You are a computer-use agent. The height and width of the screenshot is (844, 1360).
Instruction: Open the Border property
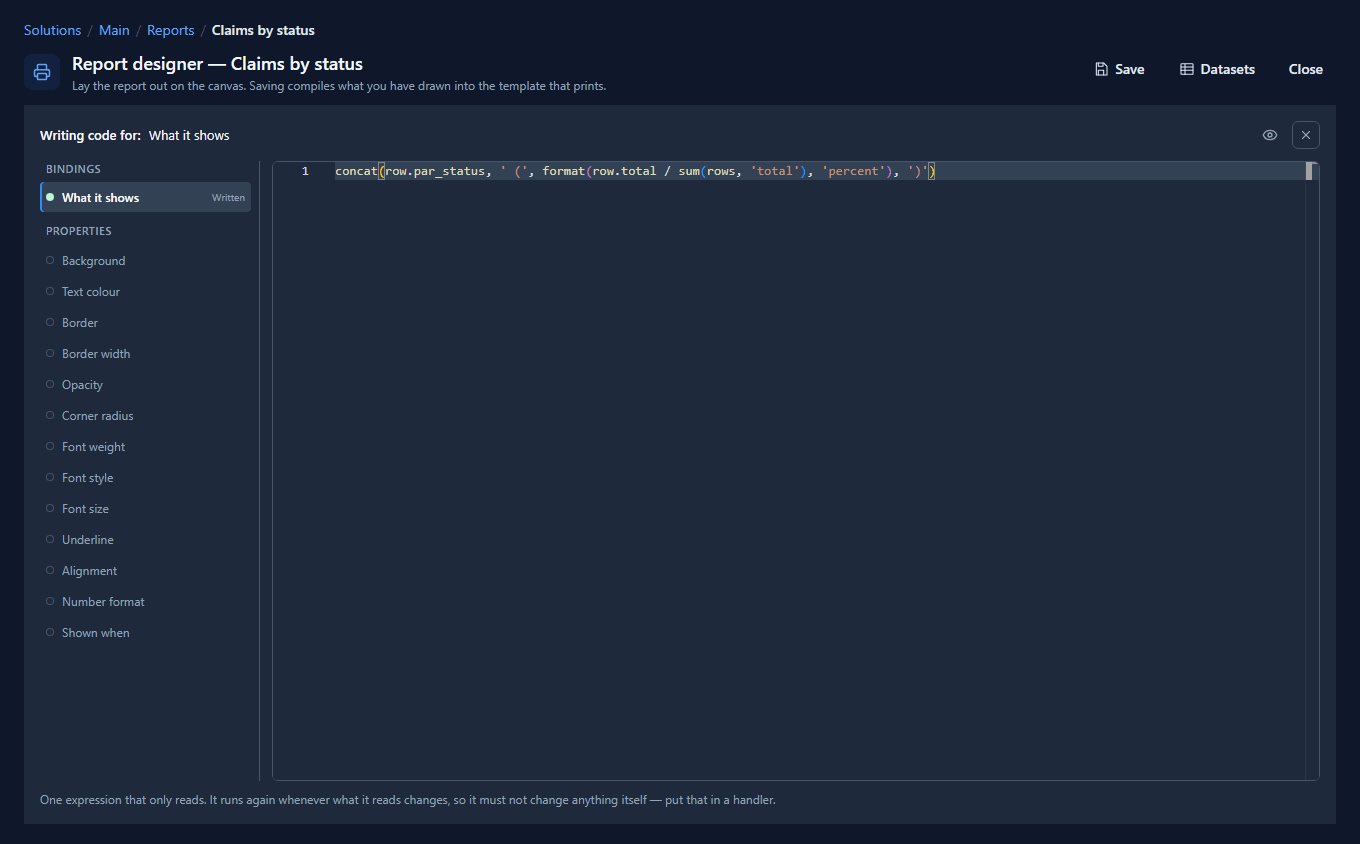pos(146,323)
